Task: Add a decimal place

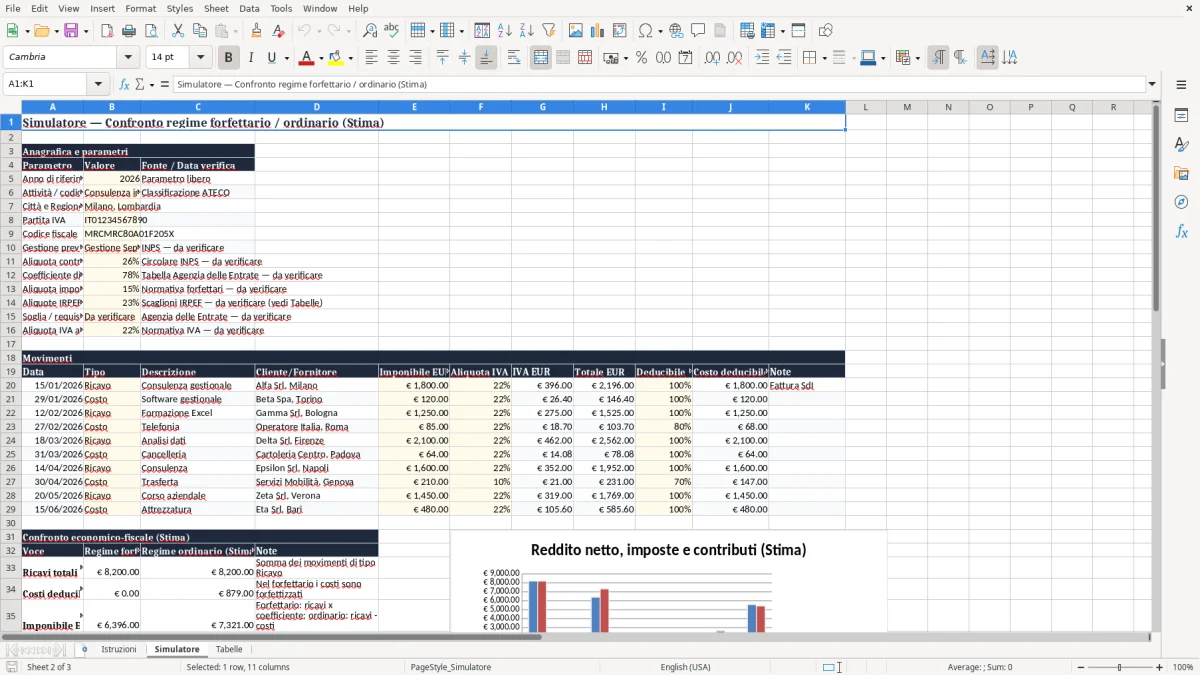Action: pyautogui.click(x=712, y=58)
